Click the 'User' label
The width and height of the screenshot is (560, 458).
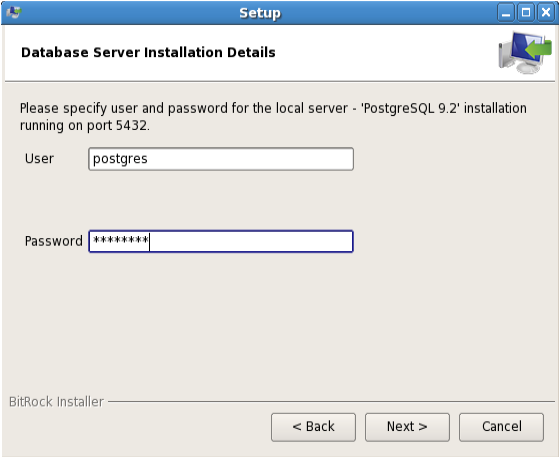pos(39,159)
